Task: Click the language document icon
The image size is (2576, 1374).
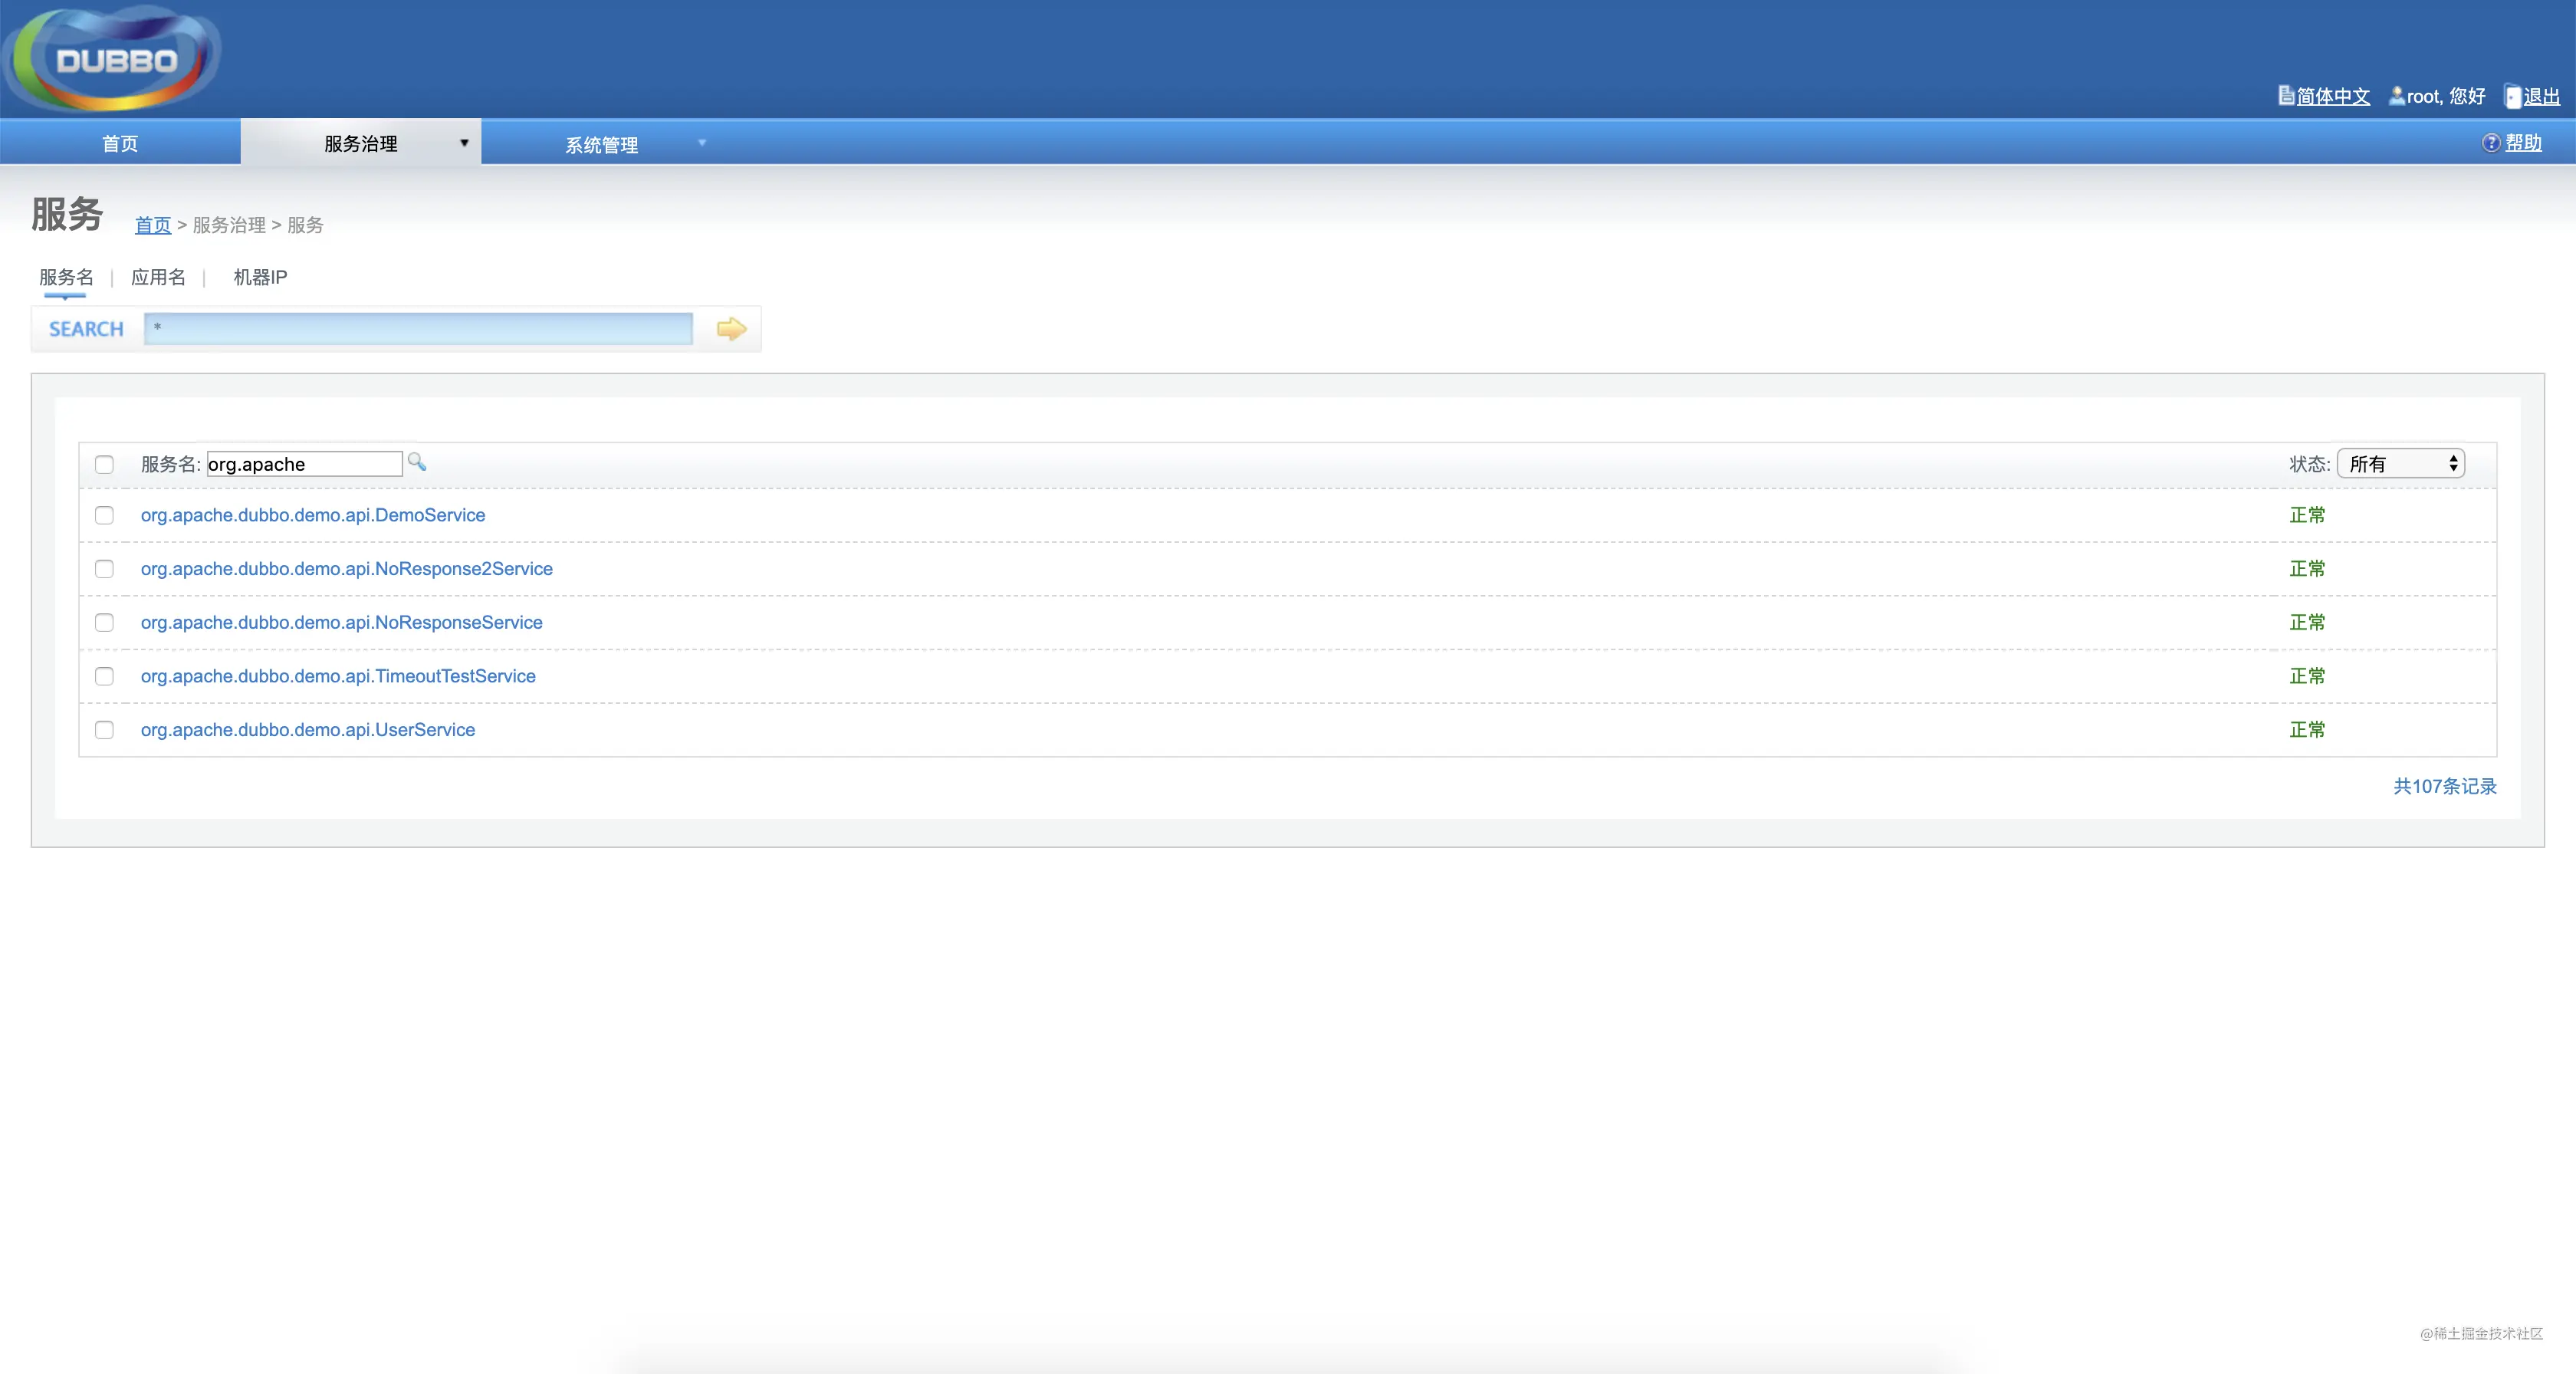Action: click(2285, 95)
